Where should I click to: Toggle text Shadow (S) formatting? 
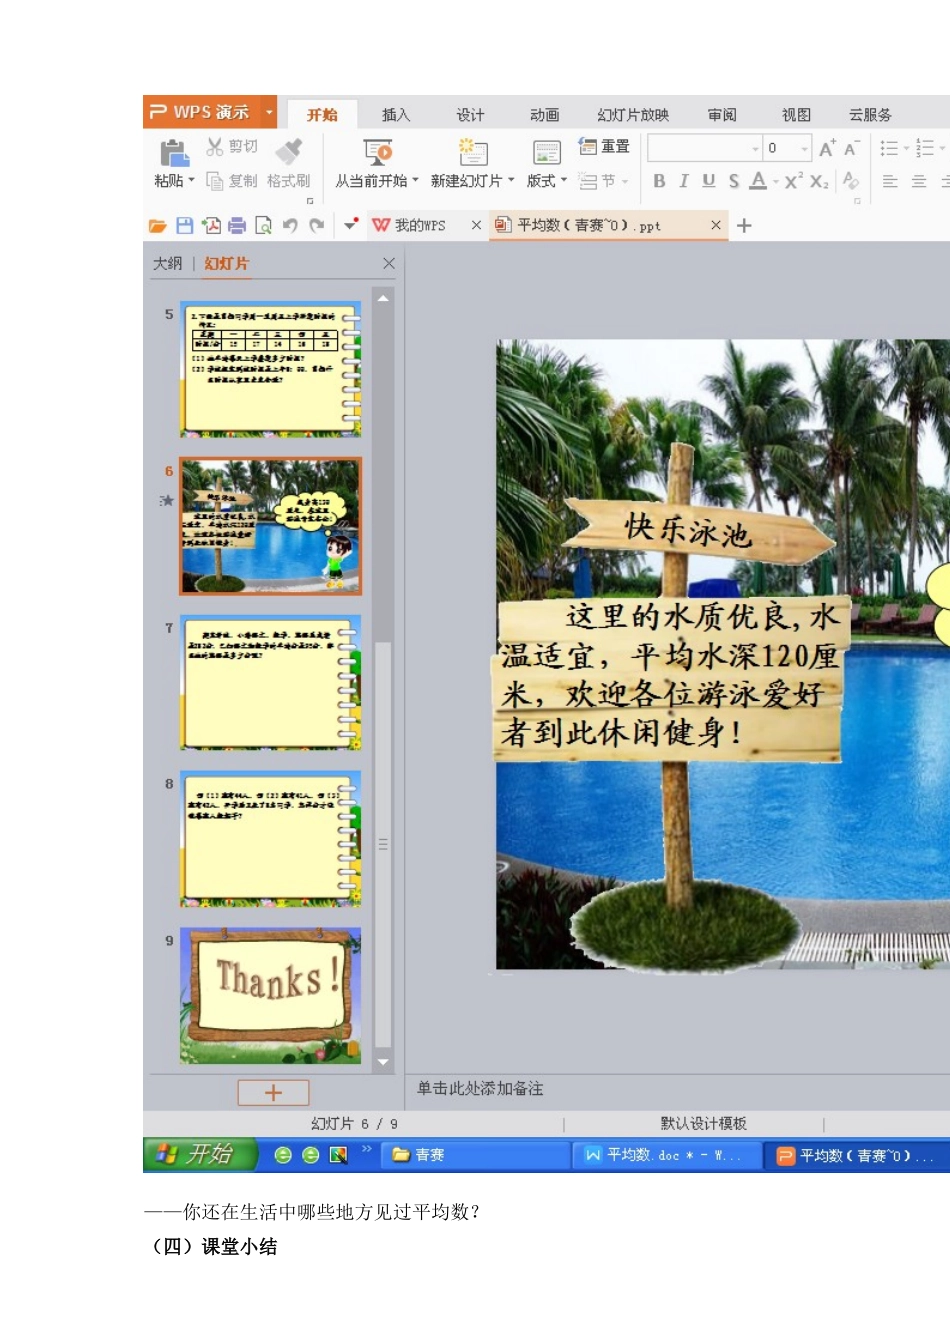tap(734, 181)
